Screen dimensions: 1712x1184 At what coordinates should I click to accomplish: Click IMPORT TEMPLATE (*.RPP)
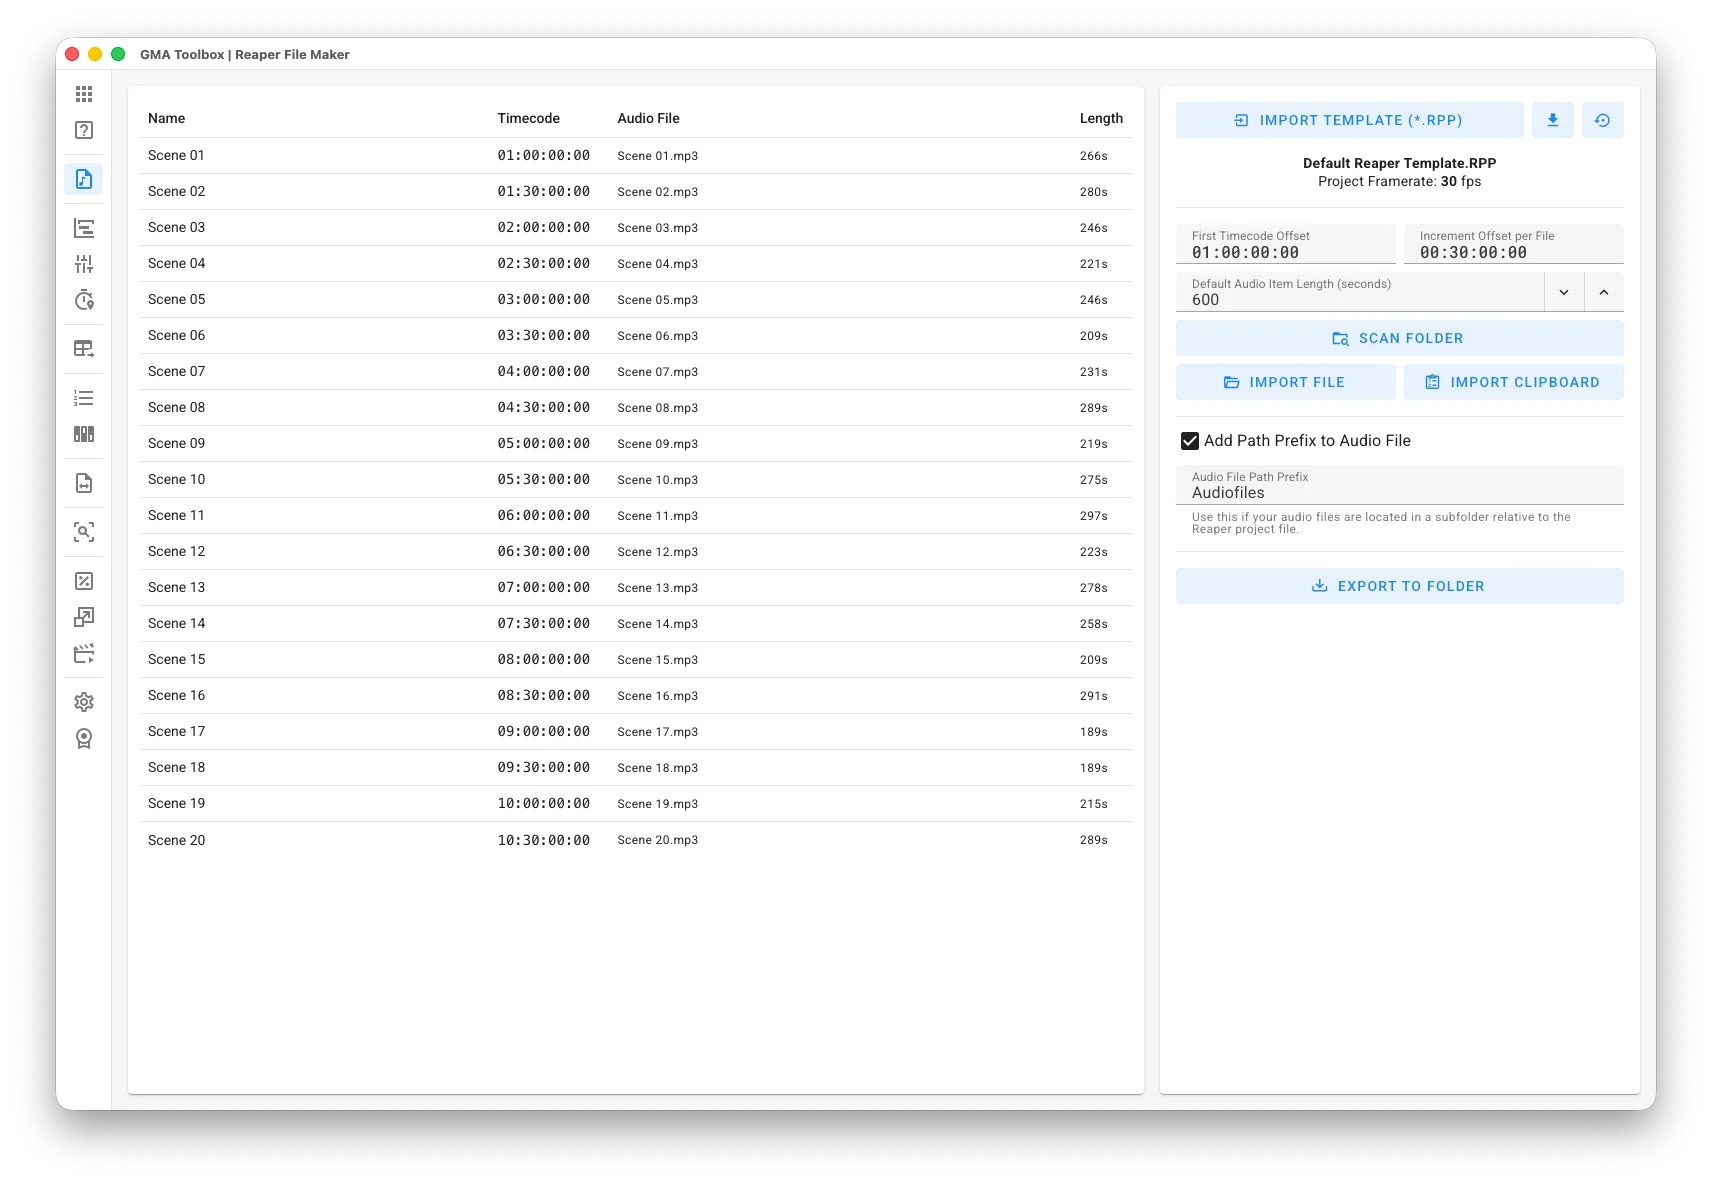pos(1349,120)
